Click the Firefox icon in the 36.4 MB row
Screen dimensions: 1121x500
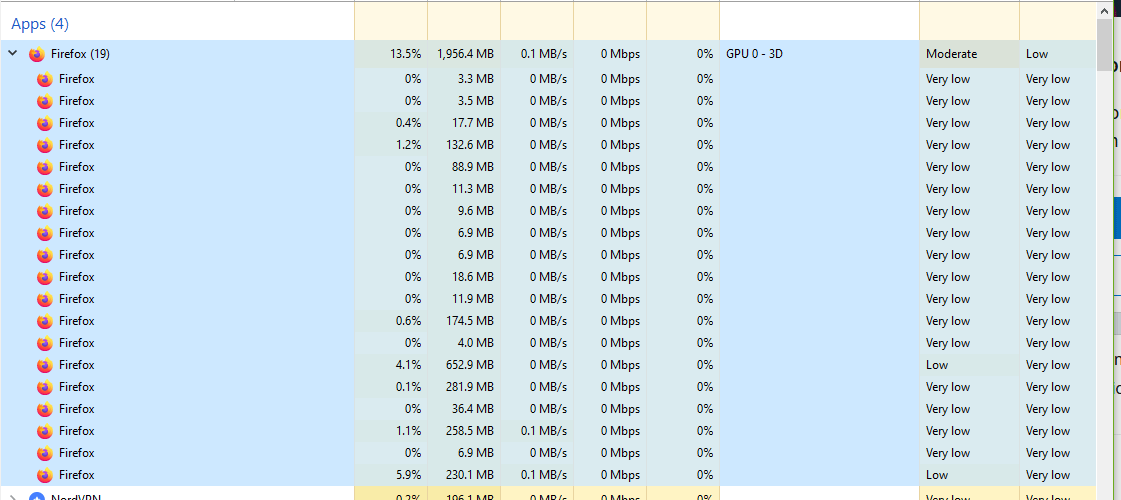[x=45, y=410]
